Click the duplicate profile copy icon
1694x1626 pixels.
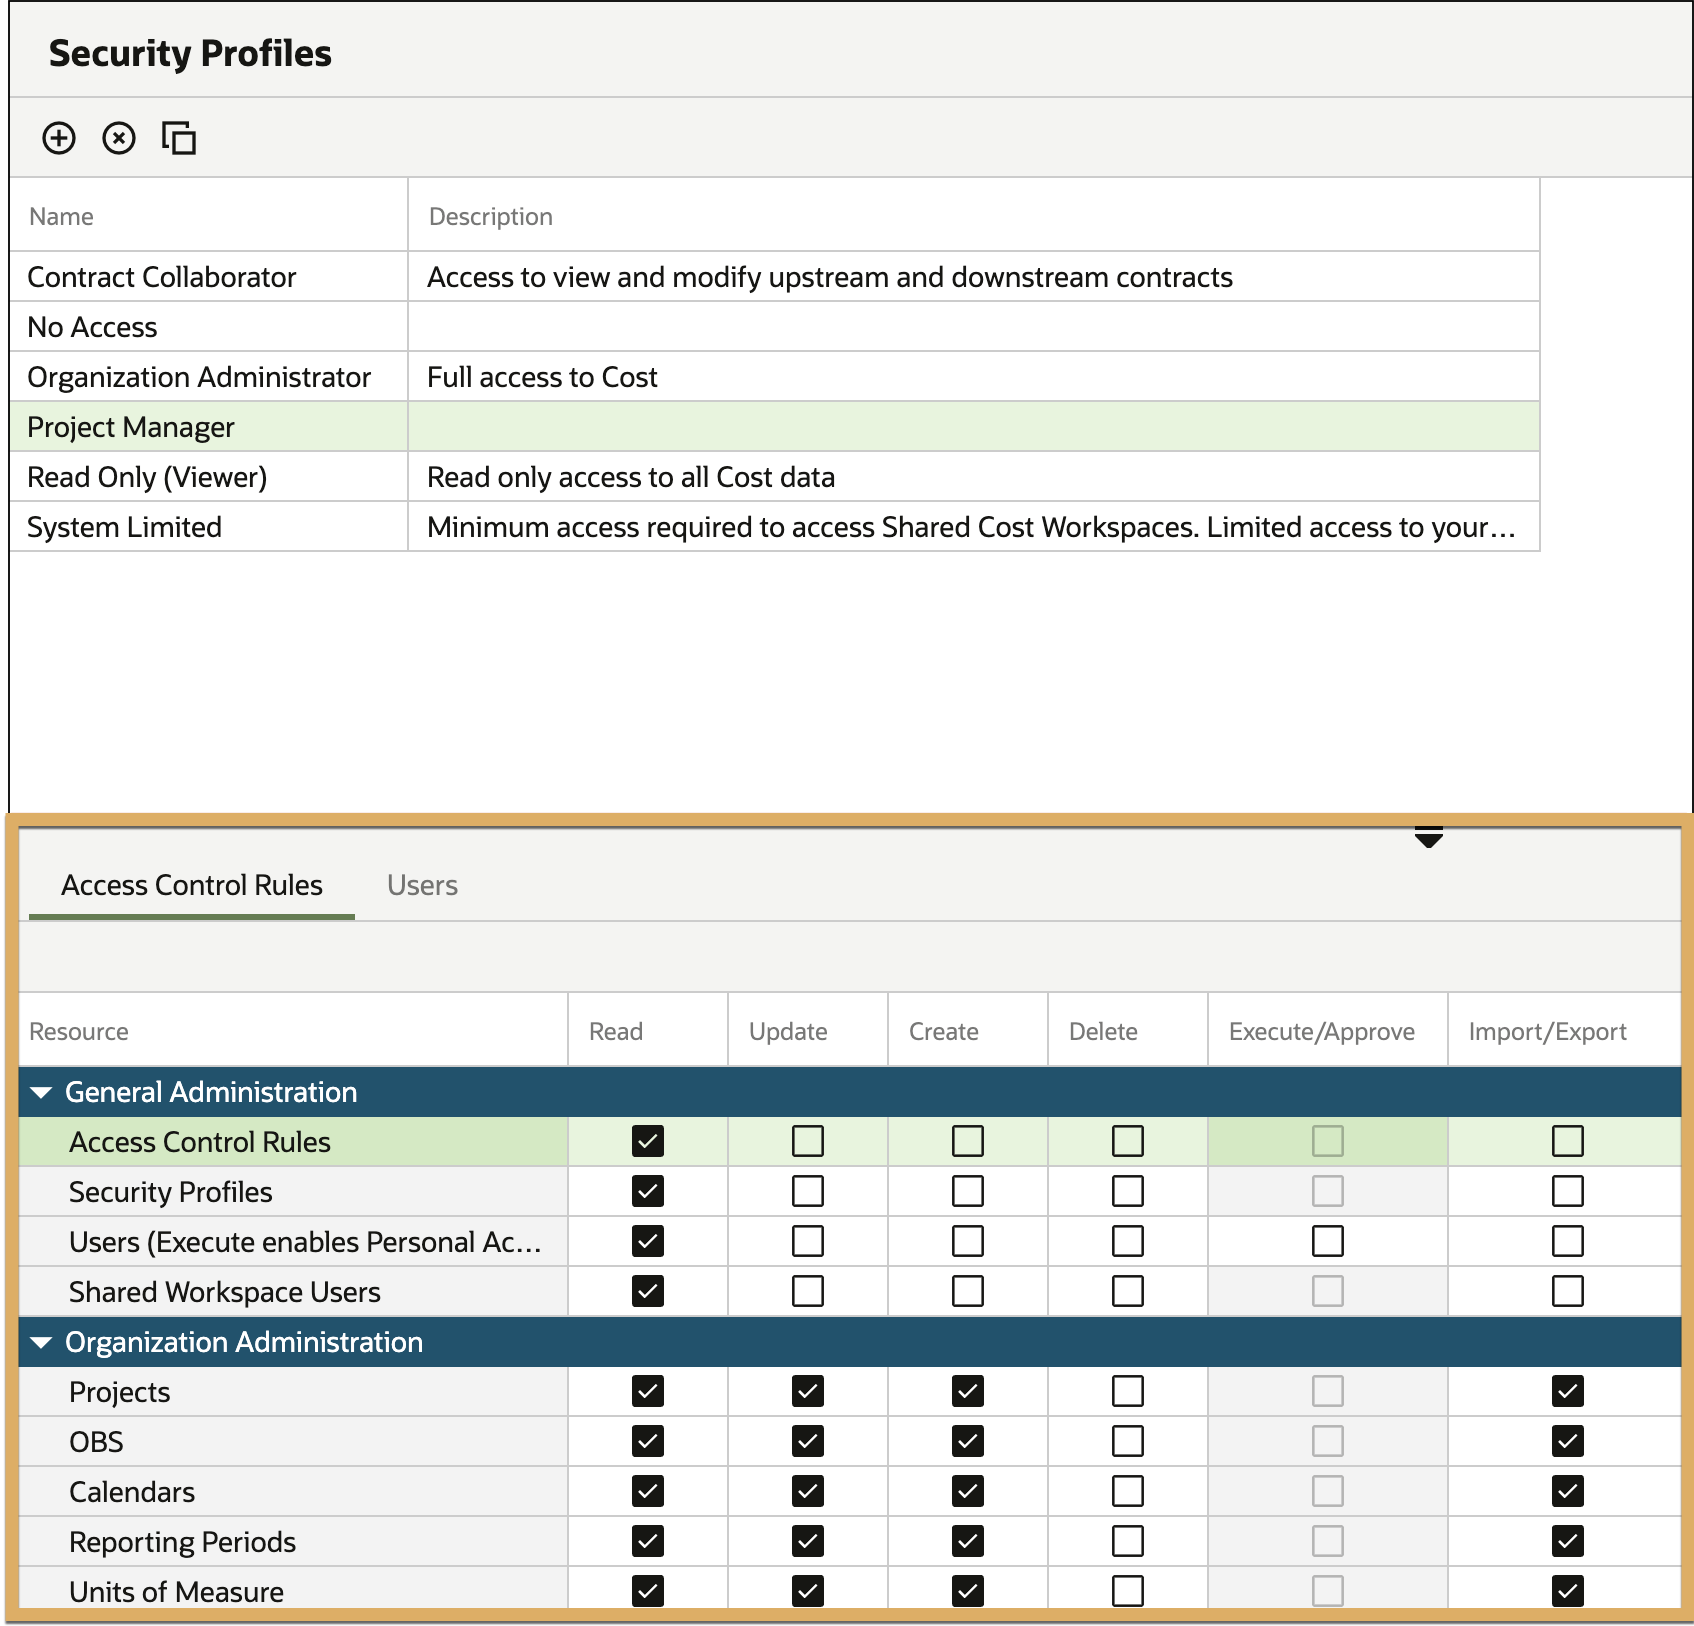point(179,138)
